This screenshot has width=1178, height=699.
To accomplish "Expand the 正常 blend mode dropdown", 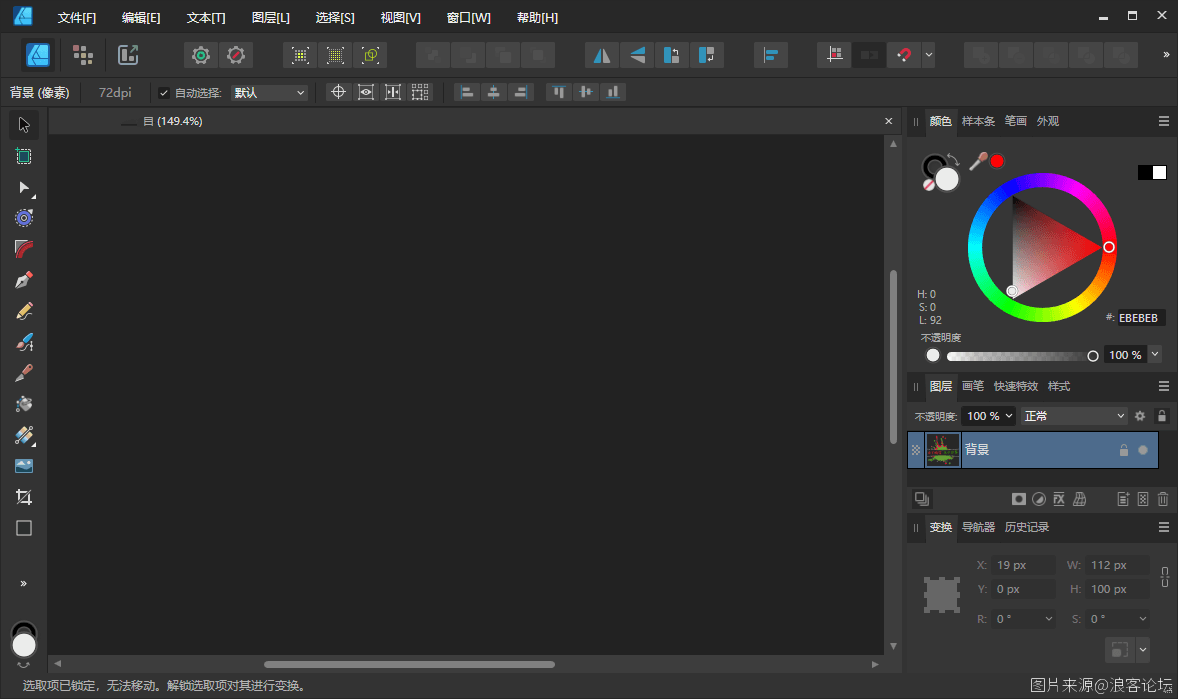I will click(1074, 416).
